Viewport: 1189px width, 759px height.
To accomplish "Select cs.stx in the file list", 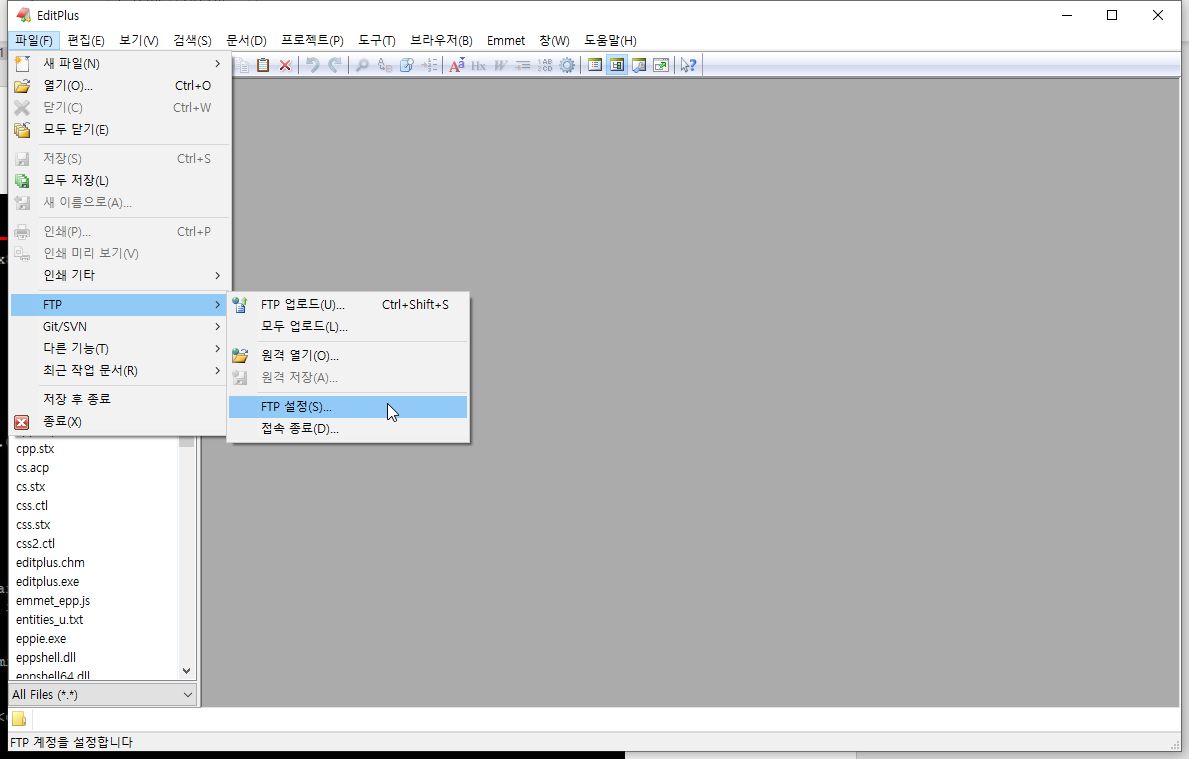I will click(x=30, y=487).
